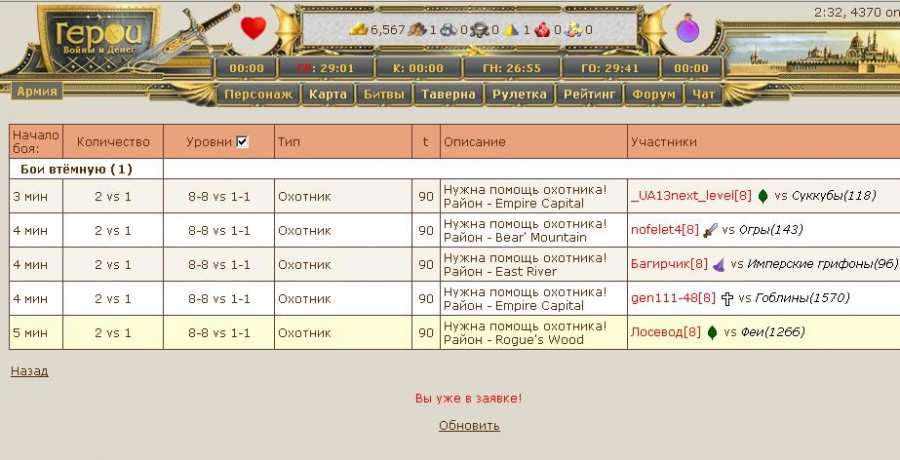Click the Назад link
900x460 pixels.
[29, 371]
